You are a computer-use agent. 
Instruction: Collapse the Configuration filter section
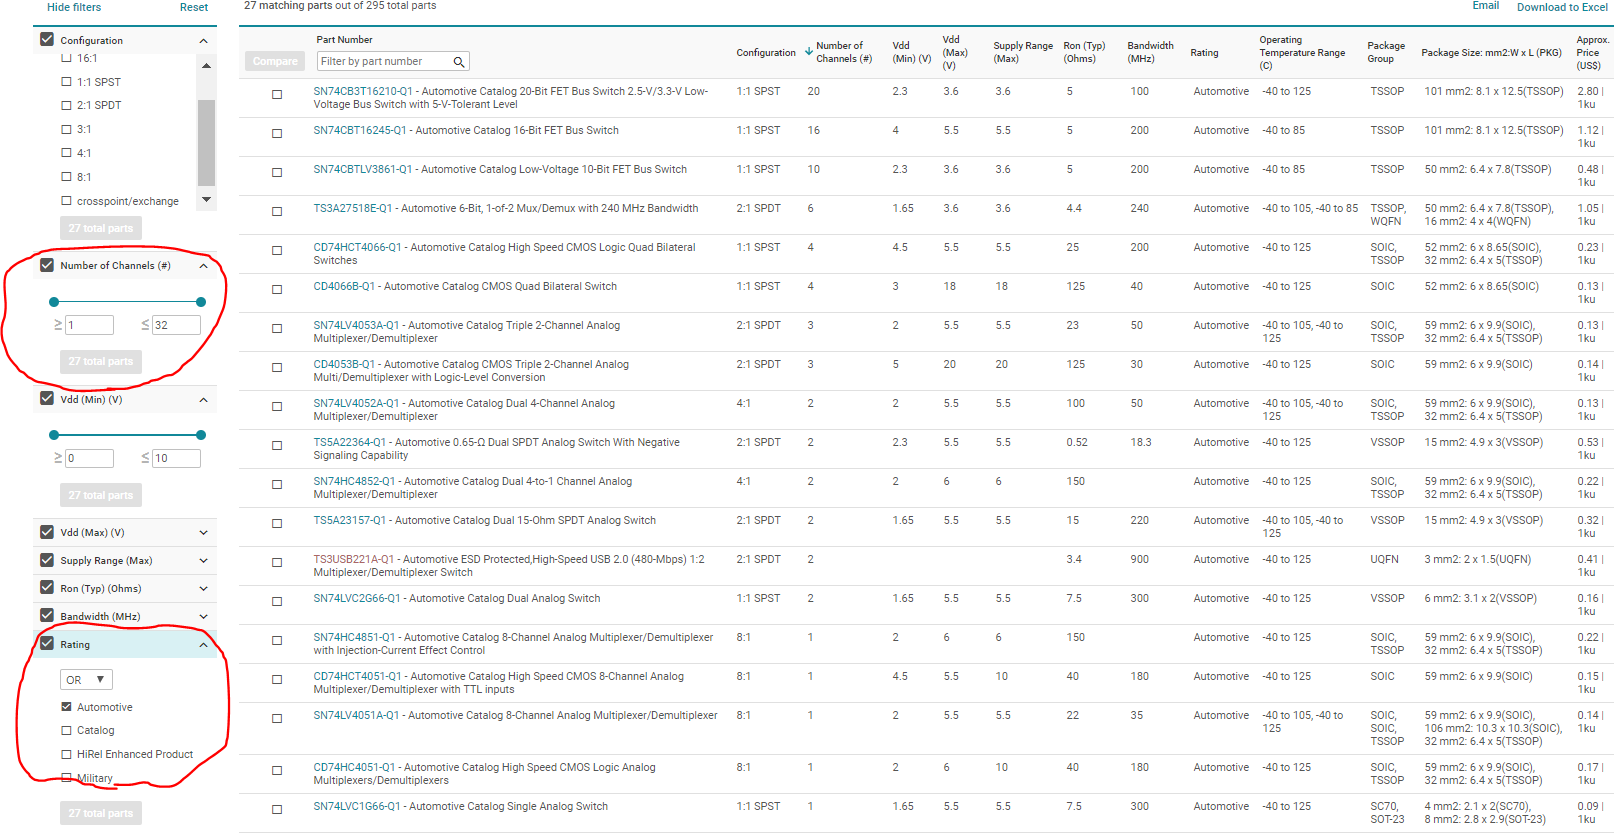click(x=204, y=41)
